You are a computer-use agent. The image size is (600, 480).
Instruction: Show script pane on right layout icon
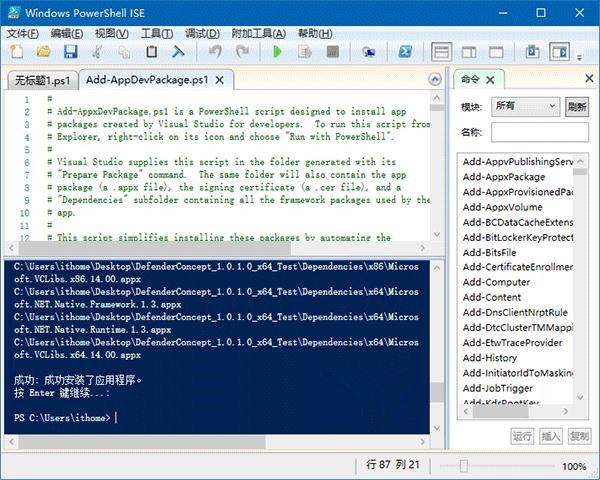[x=469, y=52]
